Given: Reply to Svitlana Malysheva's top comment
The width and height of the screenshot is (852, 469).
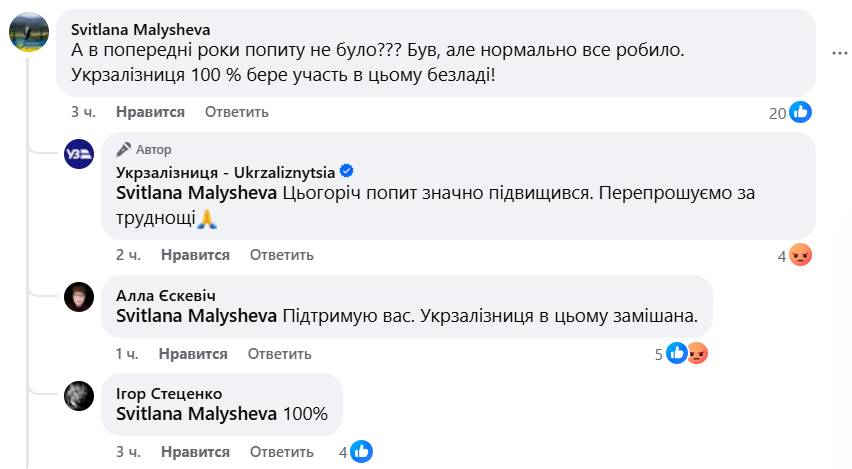Looking at the screenshot, I should pos(237,112).
